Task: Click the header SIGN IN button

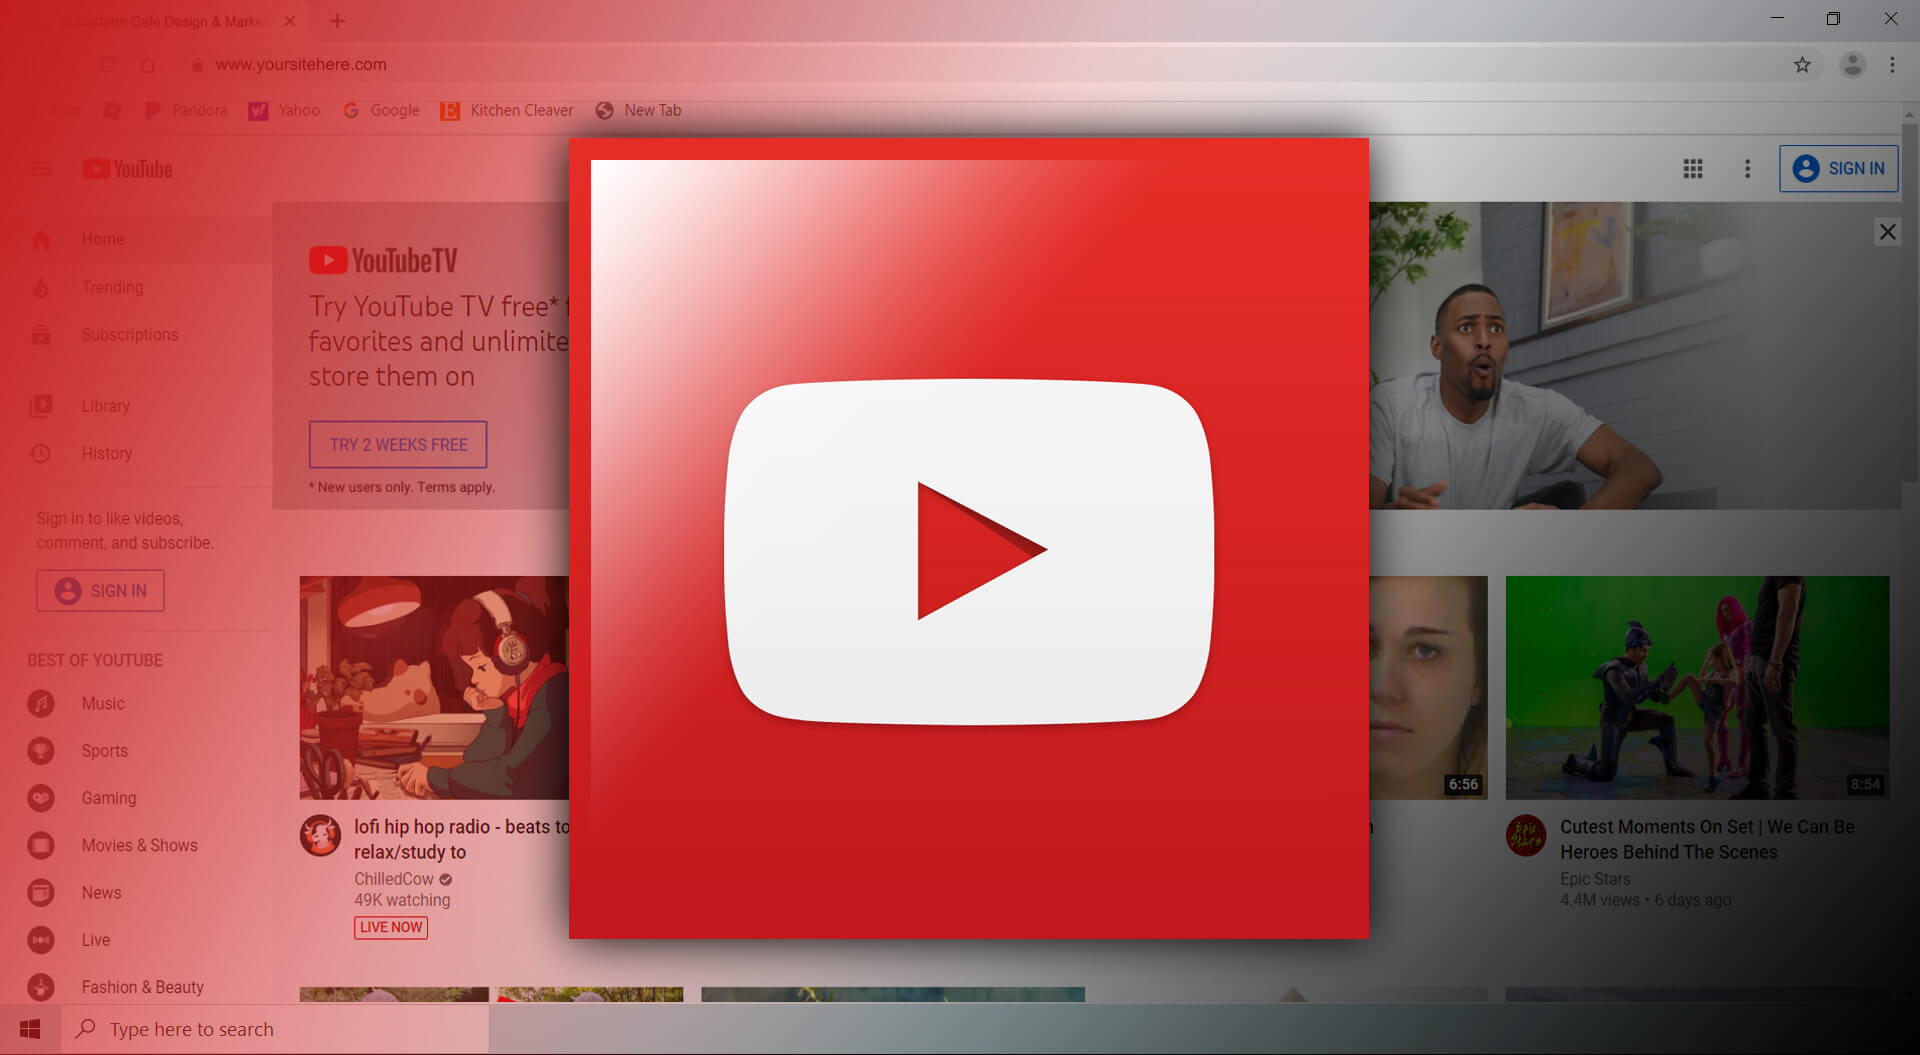Action: (x=1838, y=169)
